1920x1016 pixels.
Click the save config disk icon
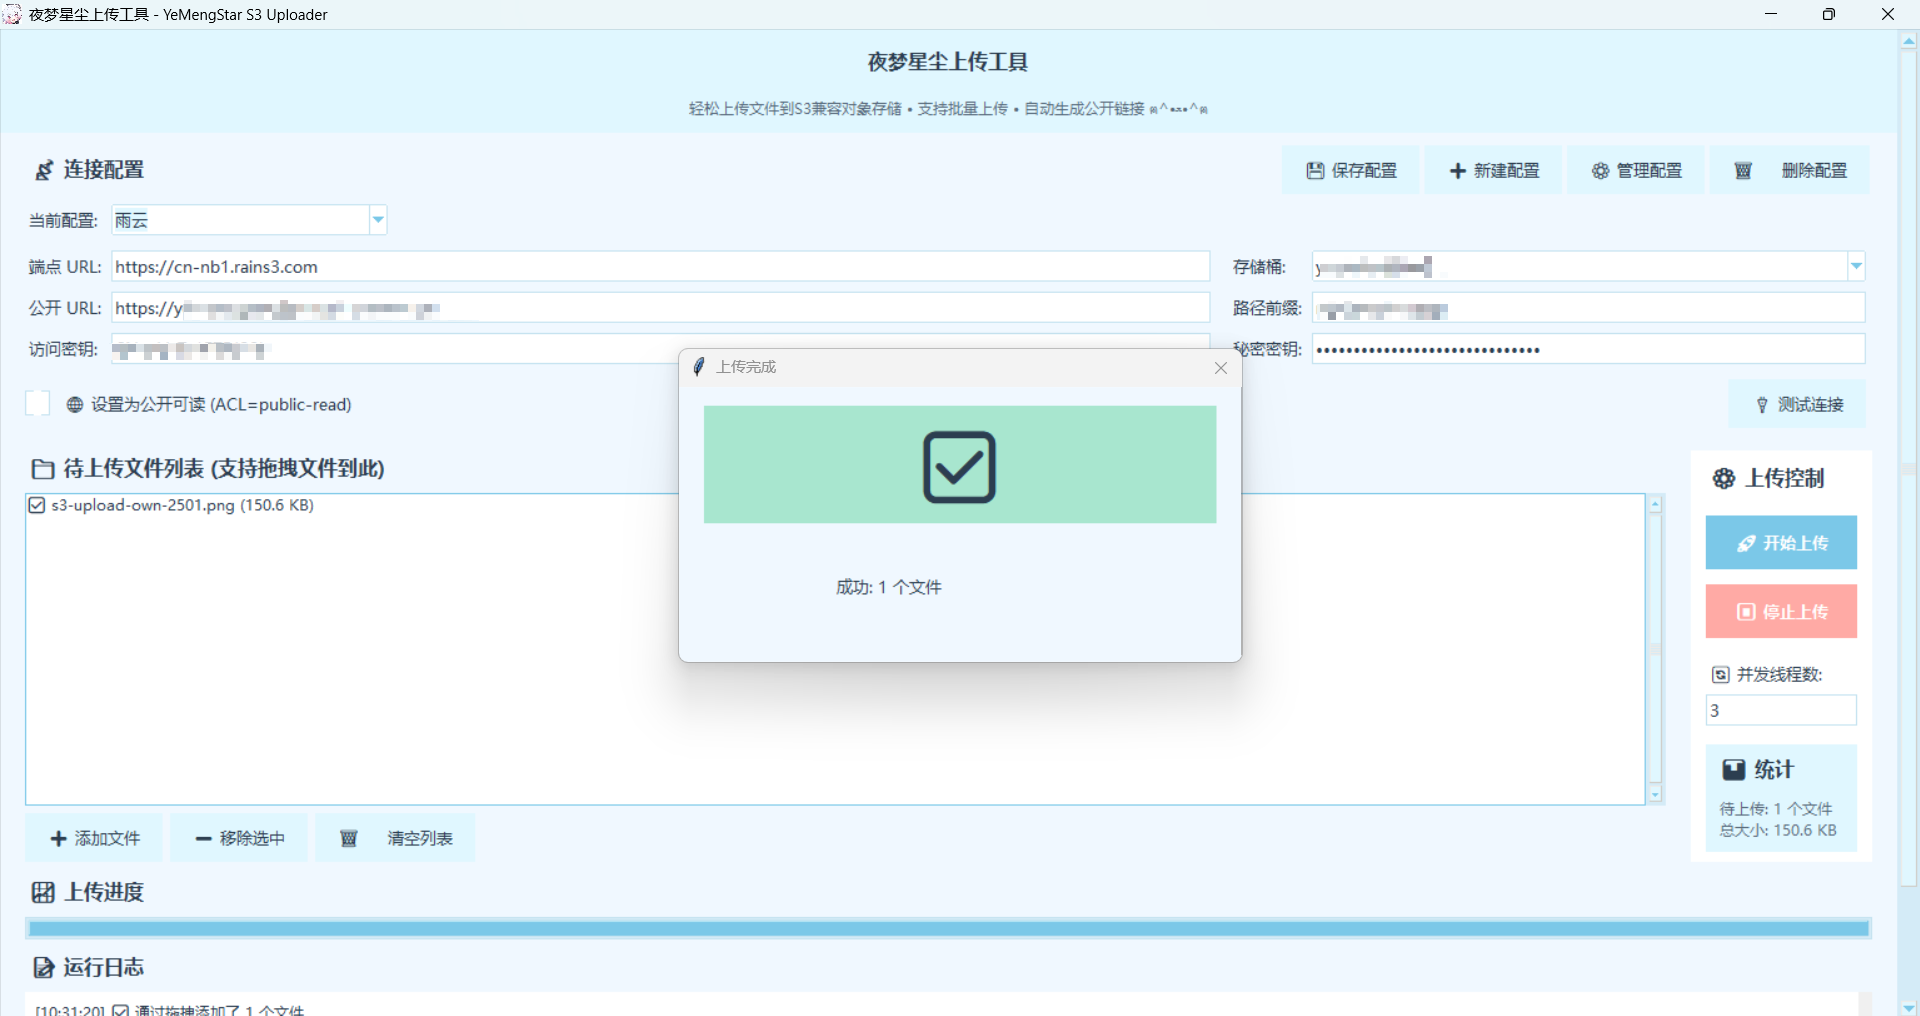(1315, 171)
